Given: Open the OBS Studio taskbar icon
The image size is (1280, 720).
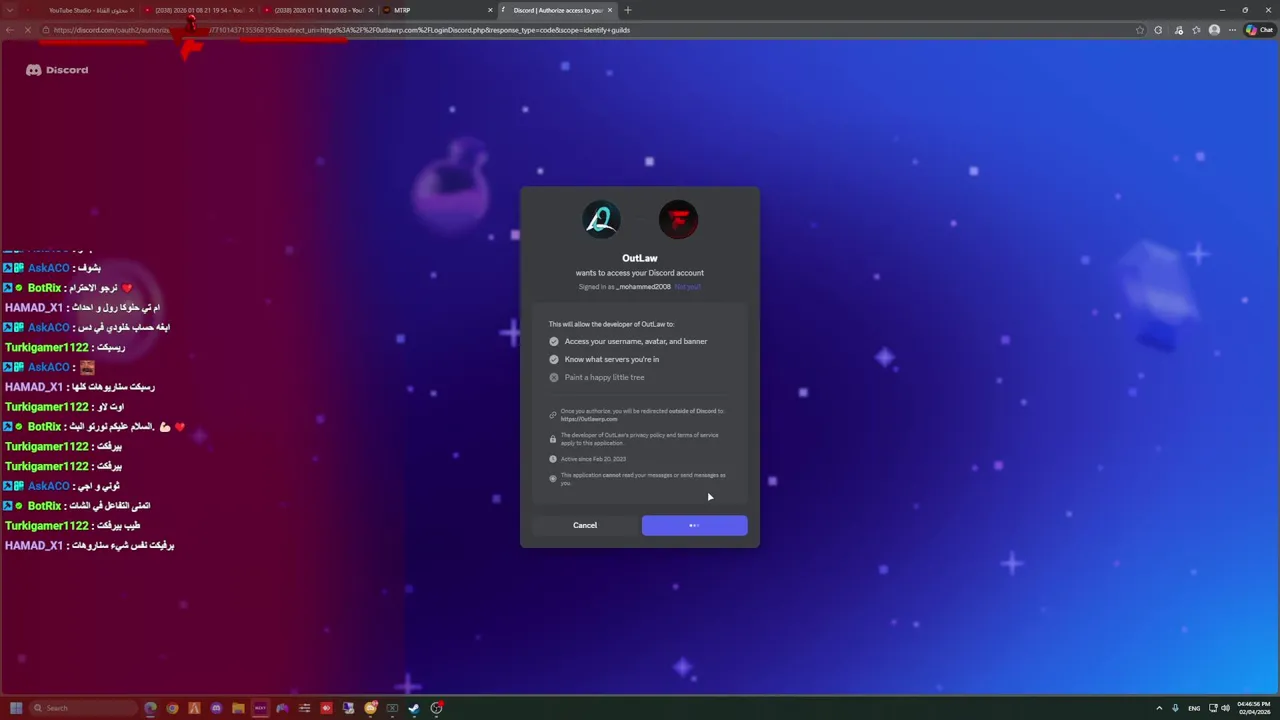Looking at the screenshot, I should (x=436, y=708).
